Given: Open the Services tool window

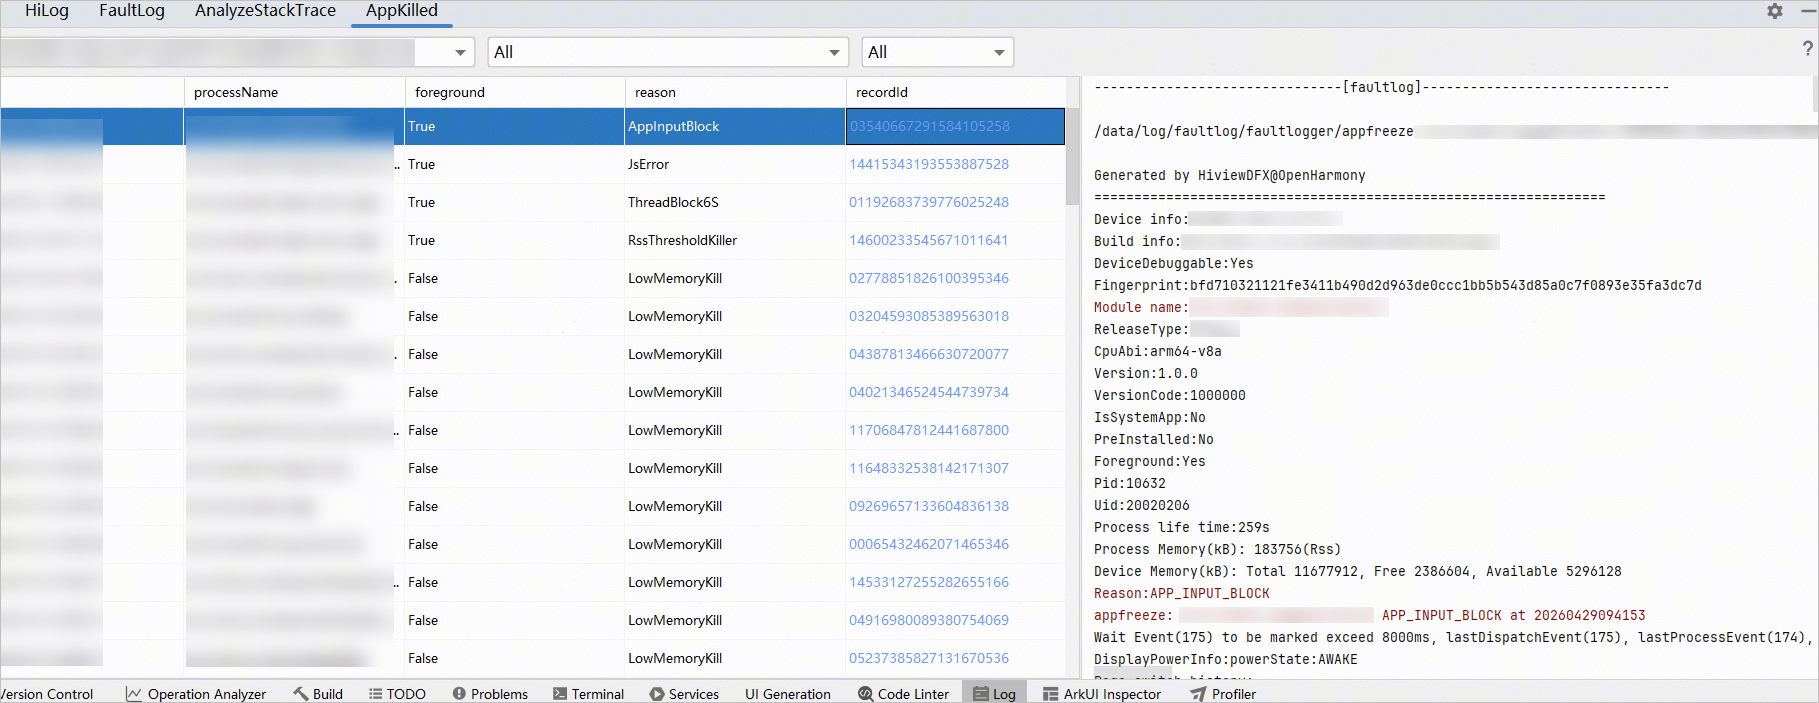Looking at the screenshot, I should pos(684,693).
